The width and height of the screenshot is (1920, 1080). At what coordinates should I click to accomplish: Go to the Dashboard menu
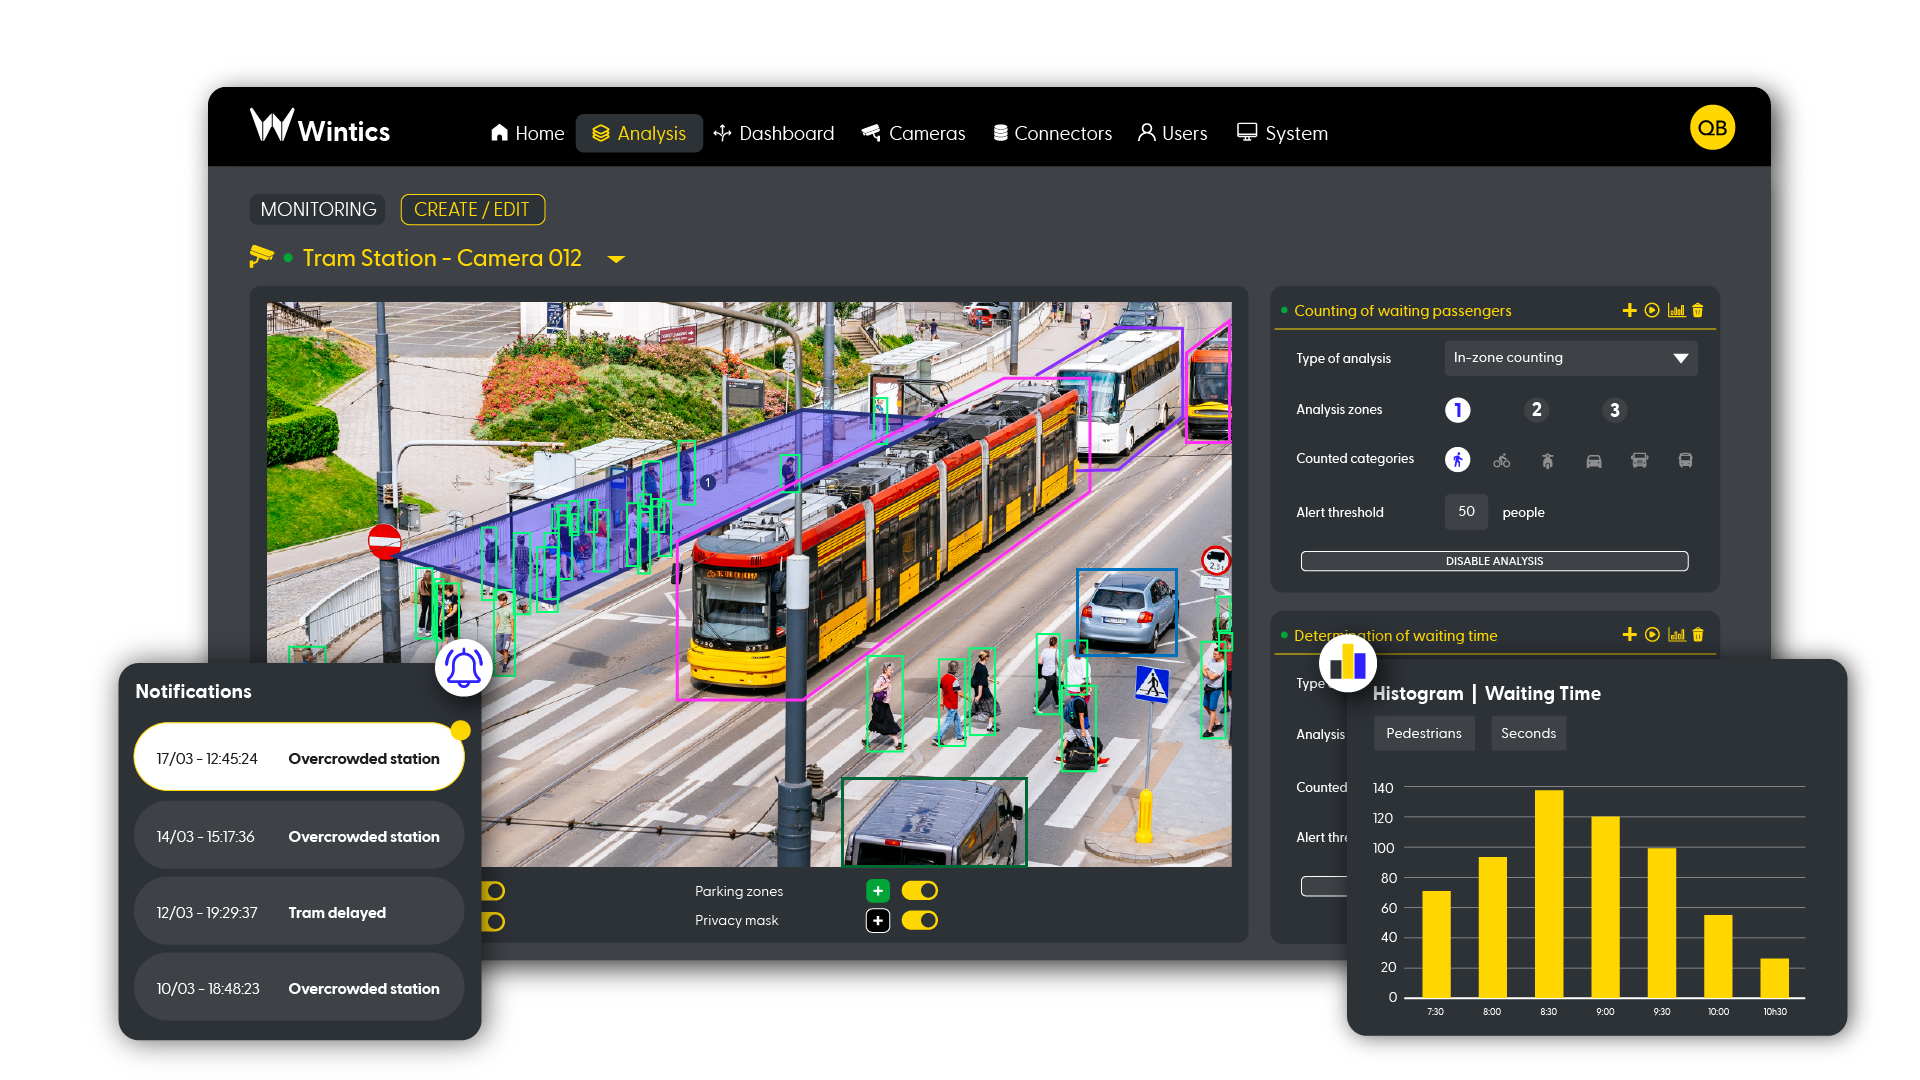774,134
